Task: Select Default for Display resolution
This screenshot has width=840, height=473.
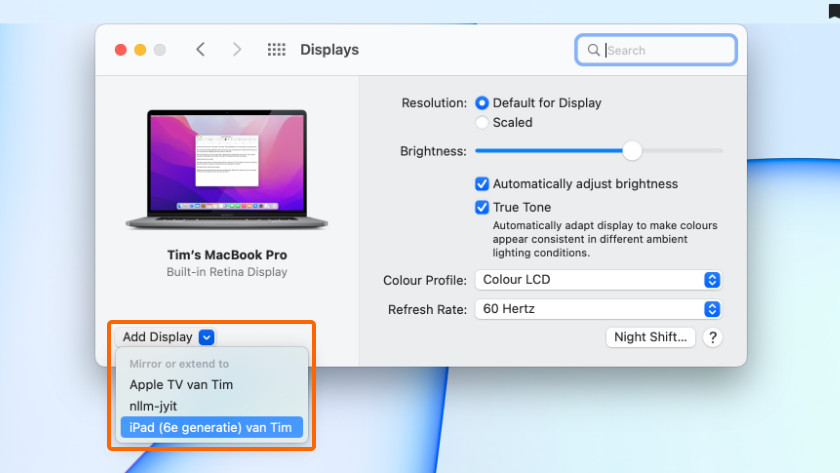Action: pyautogui.click(x=483, y=102)
